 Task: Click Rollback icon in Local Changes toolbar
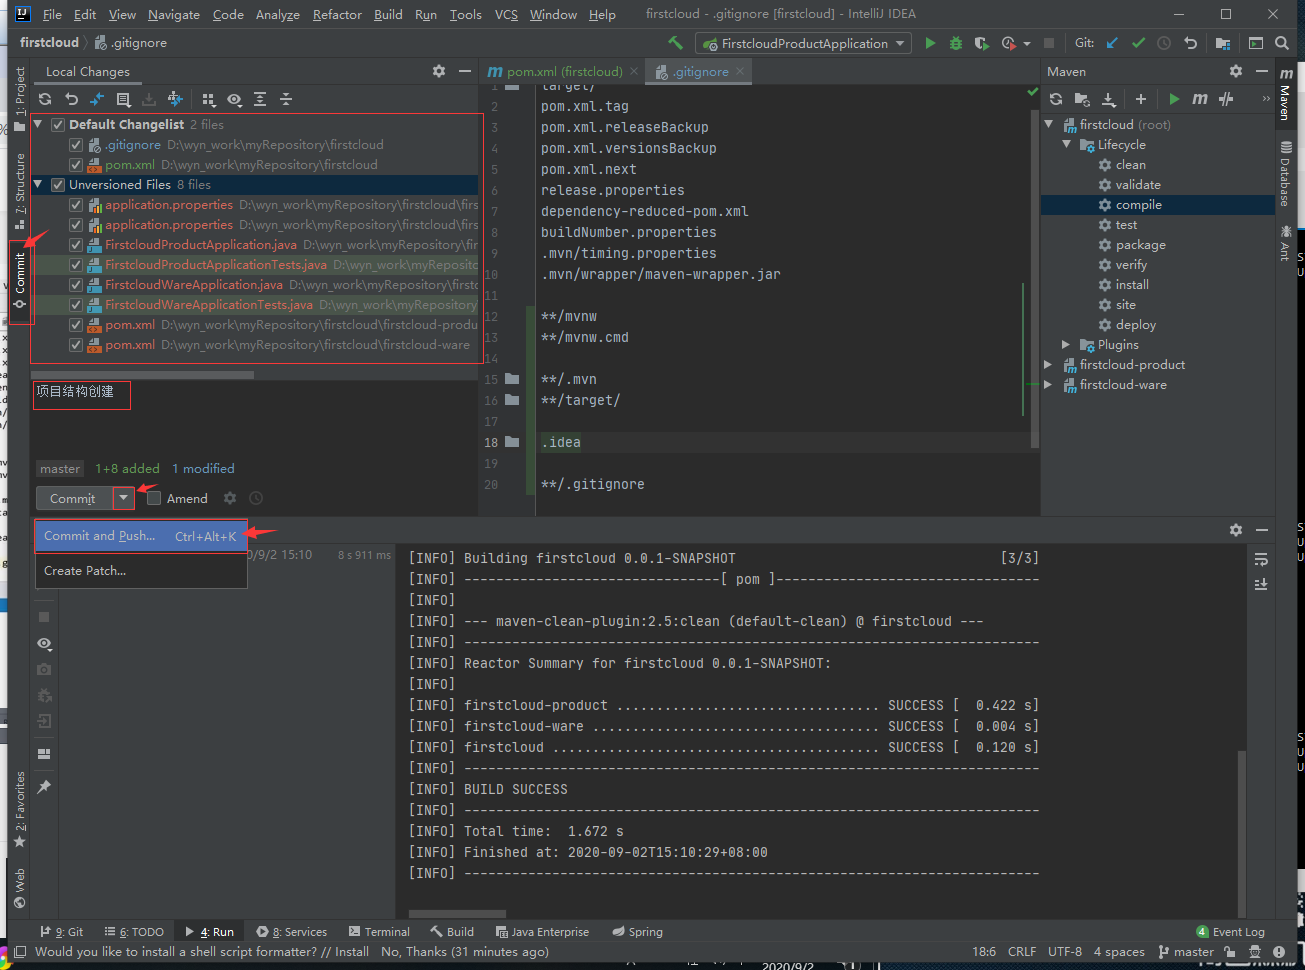(x=71, y=99)
